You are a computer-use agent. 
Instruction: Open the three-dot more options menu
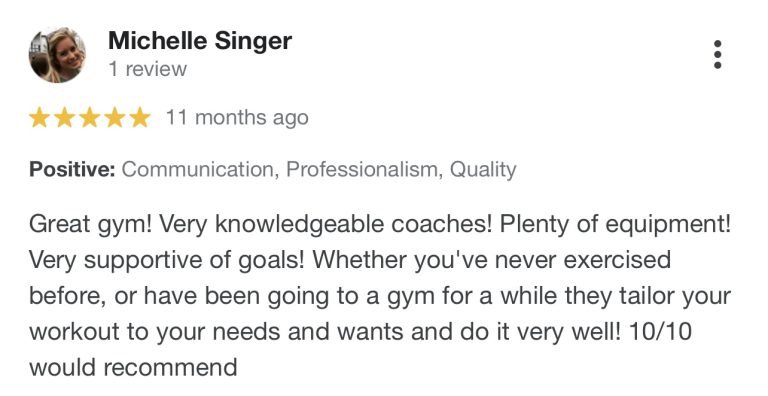[717, 54]
